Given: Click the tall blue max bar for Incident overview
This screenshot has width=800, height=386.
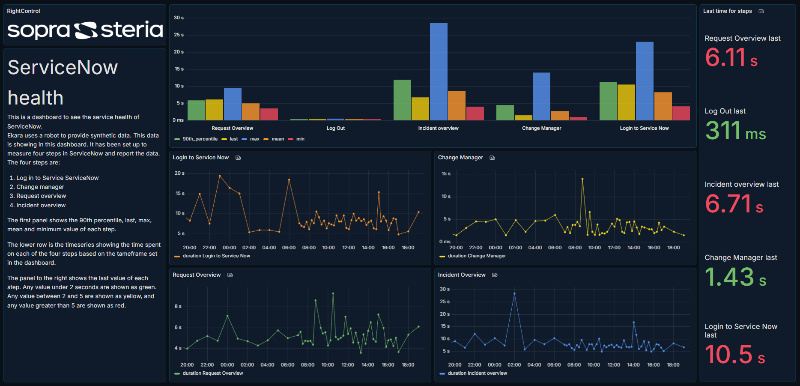Looking at the screenshot, I should [439, 71].
